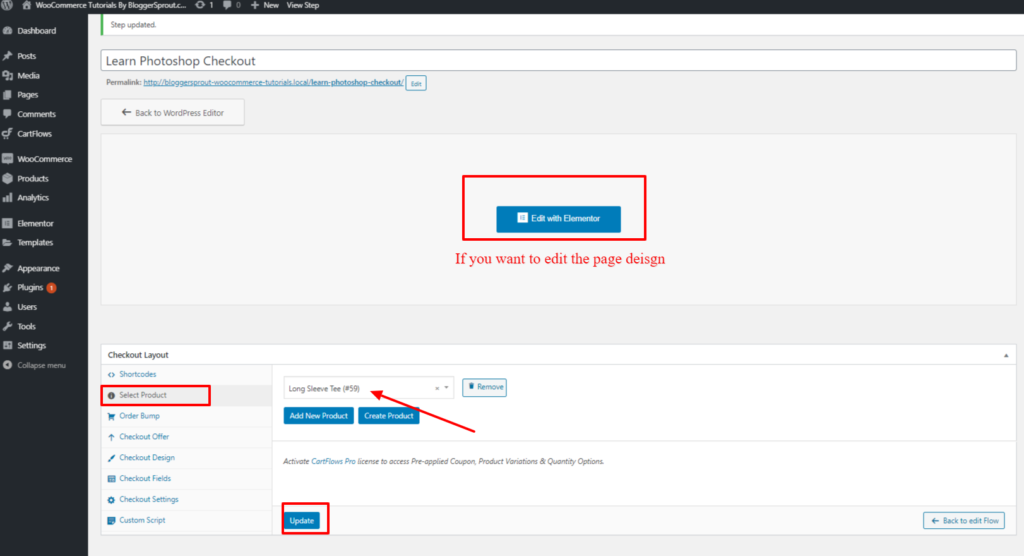Clear the selected Long Sleeve Tee product

(x=437, y=389)
